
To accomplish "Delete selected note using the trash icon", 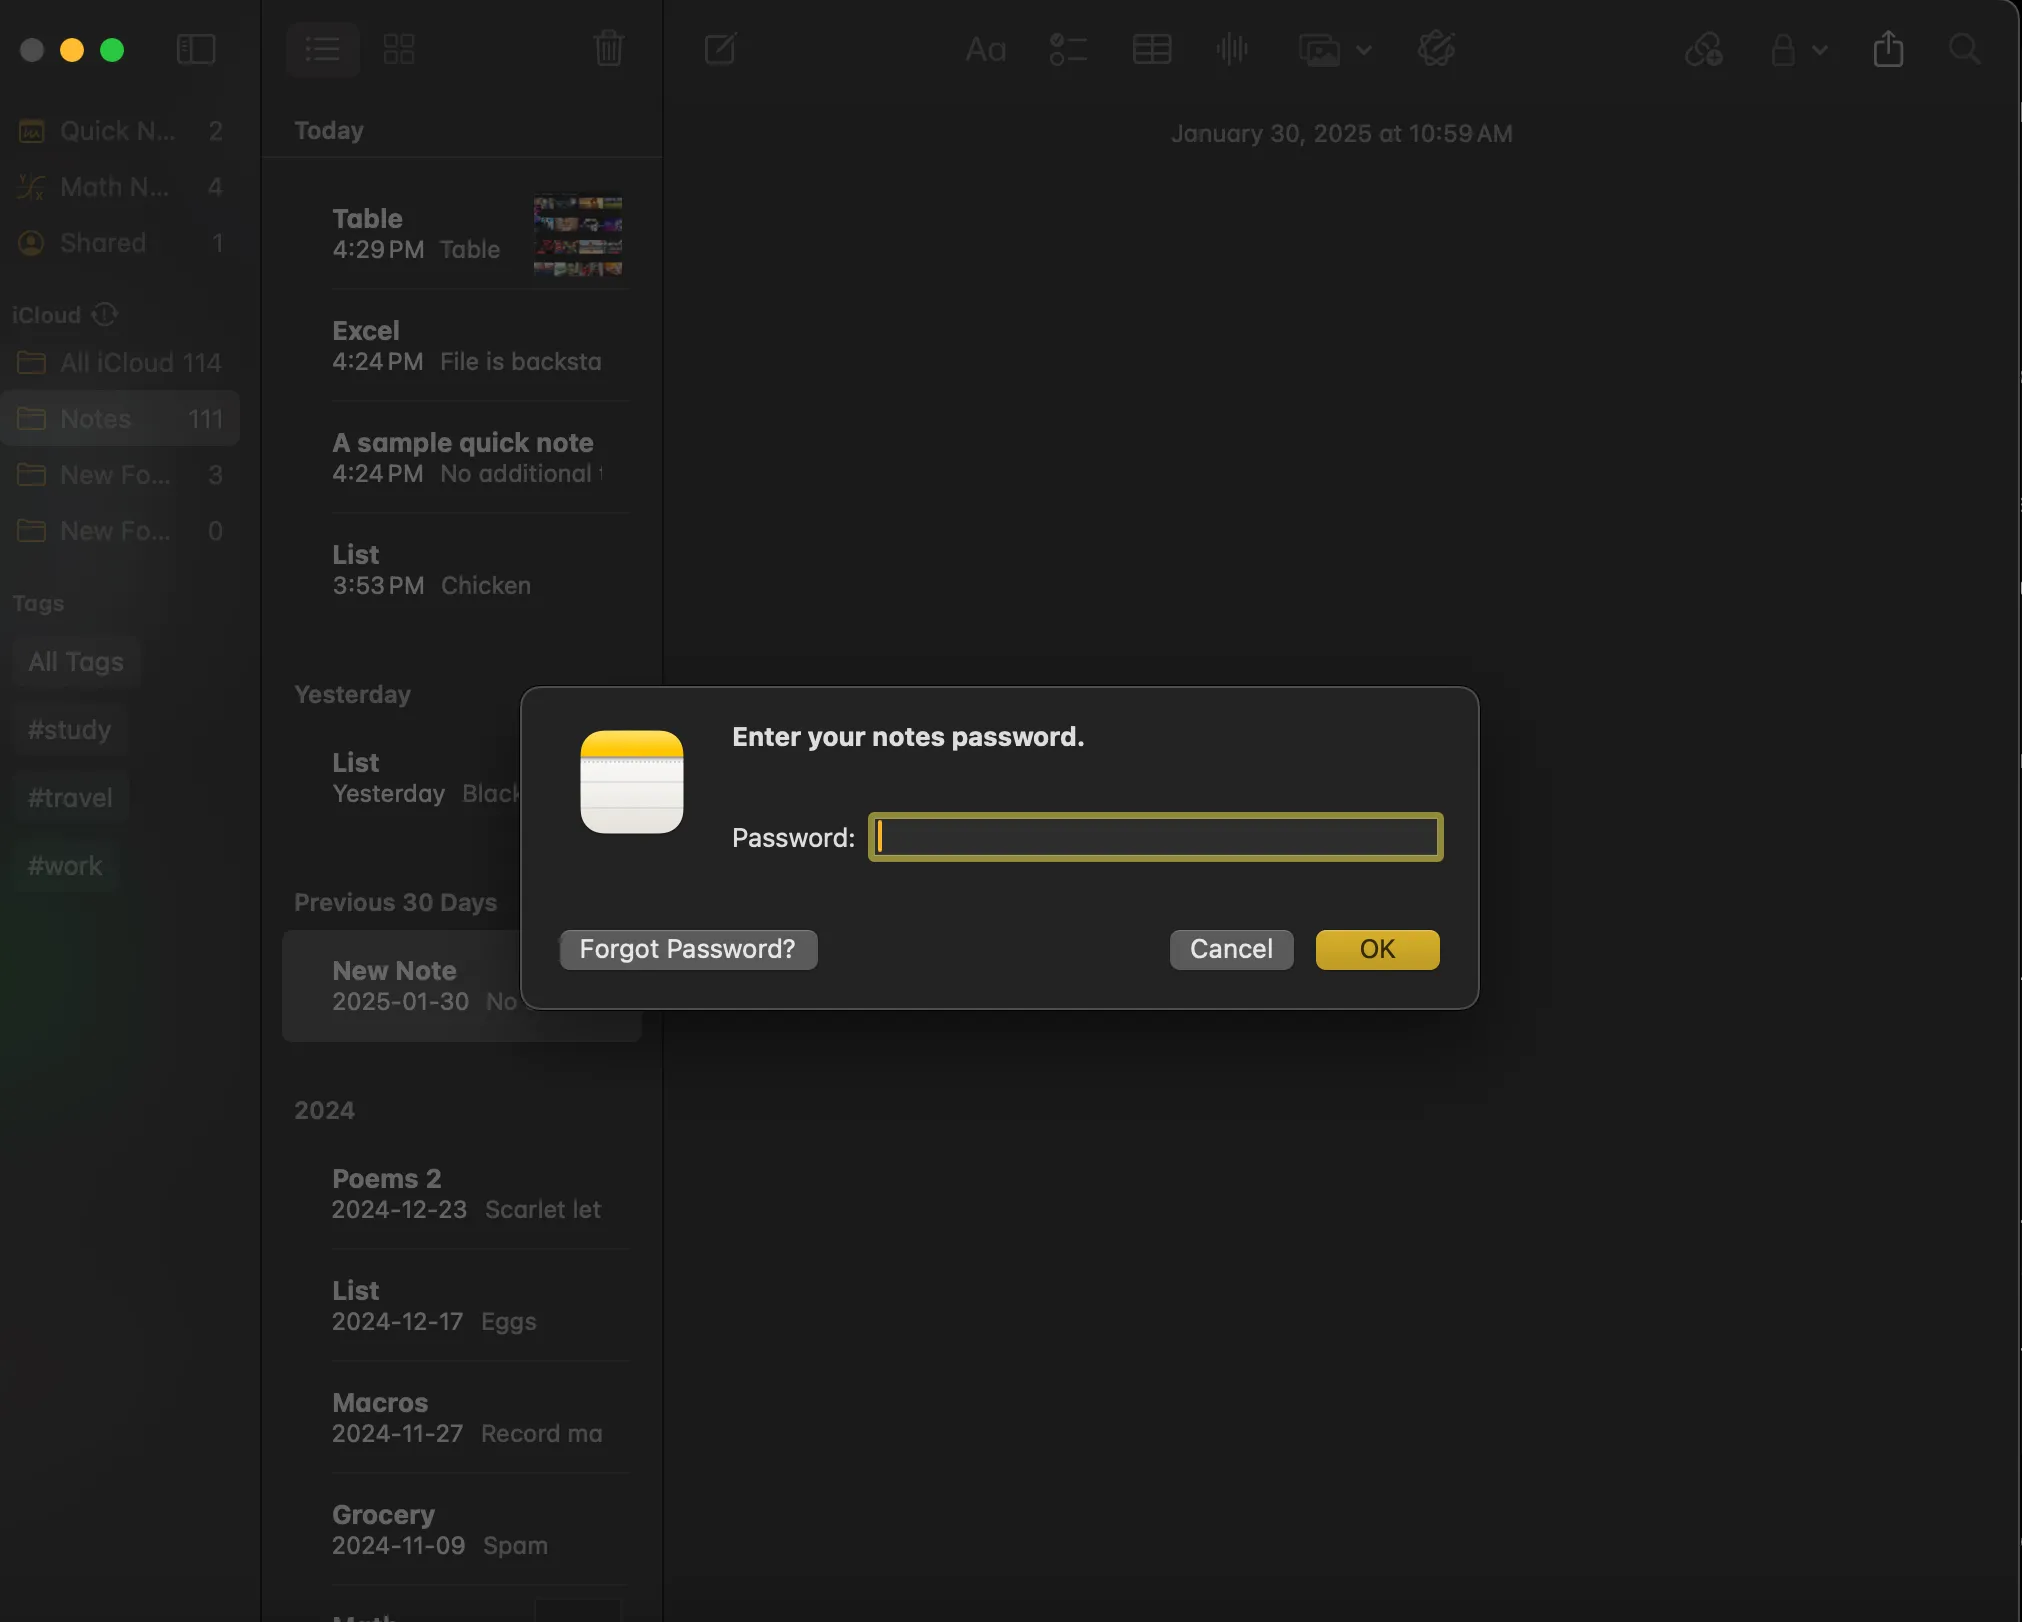I will 609,49.
